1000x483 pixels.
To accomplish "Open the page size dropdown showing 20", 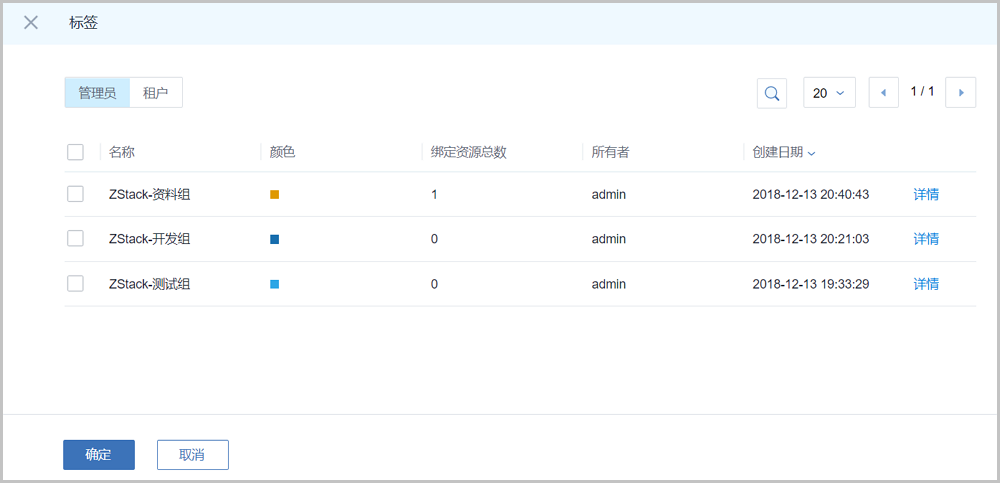I will point(829,93).
